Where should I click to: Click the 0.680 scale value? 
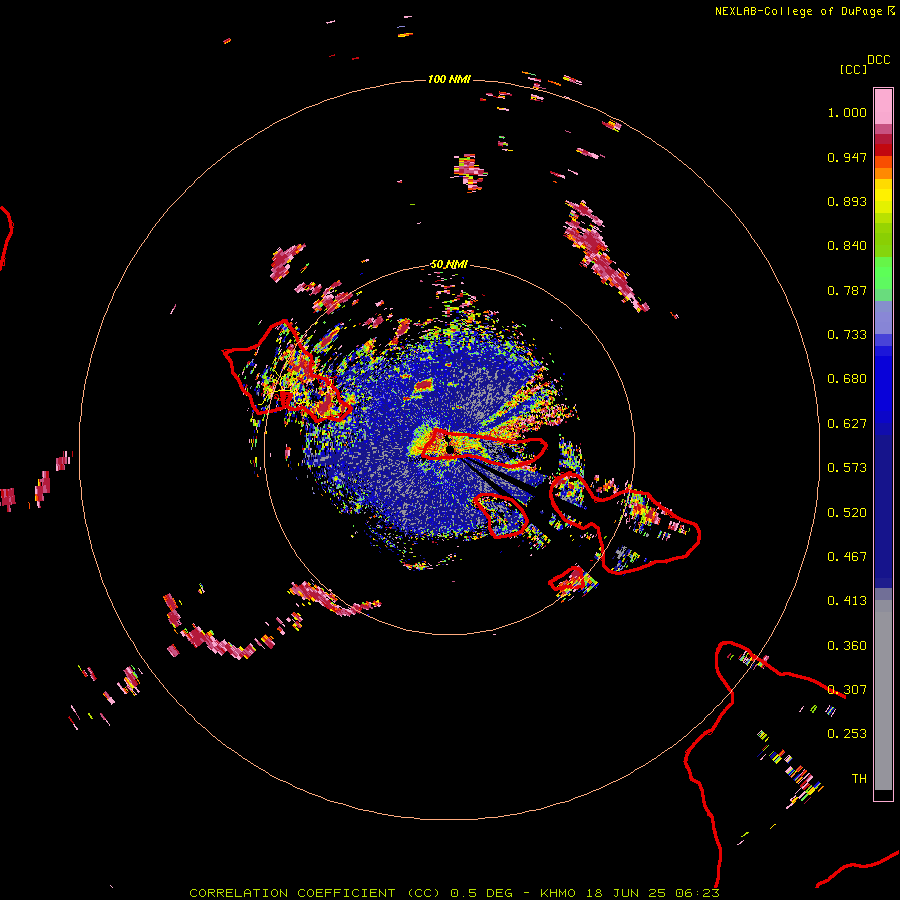pyautogui.click(x=847, y=379)
